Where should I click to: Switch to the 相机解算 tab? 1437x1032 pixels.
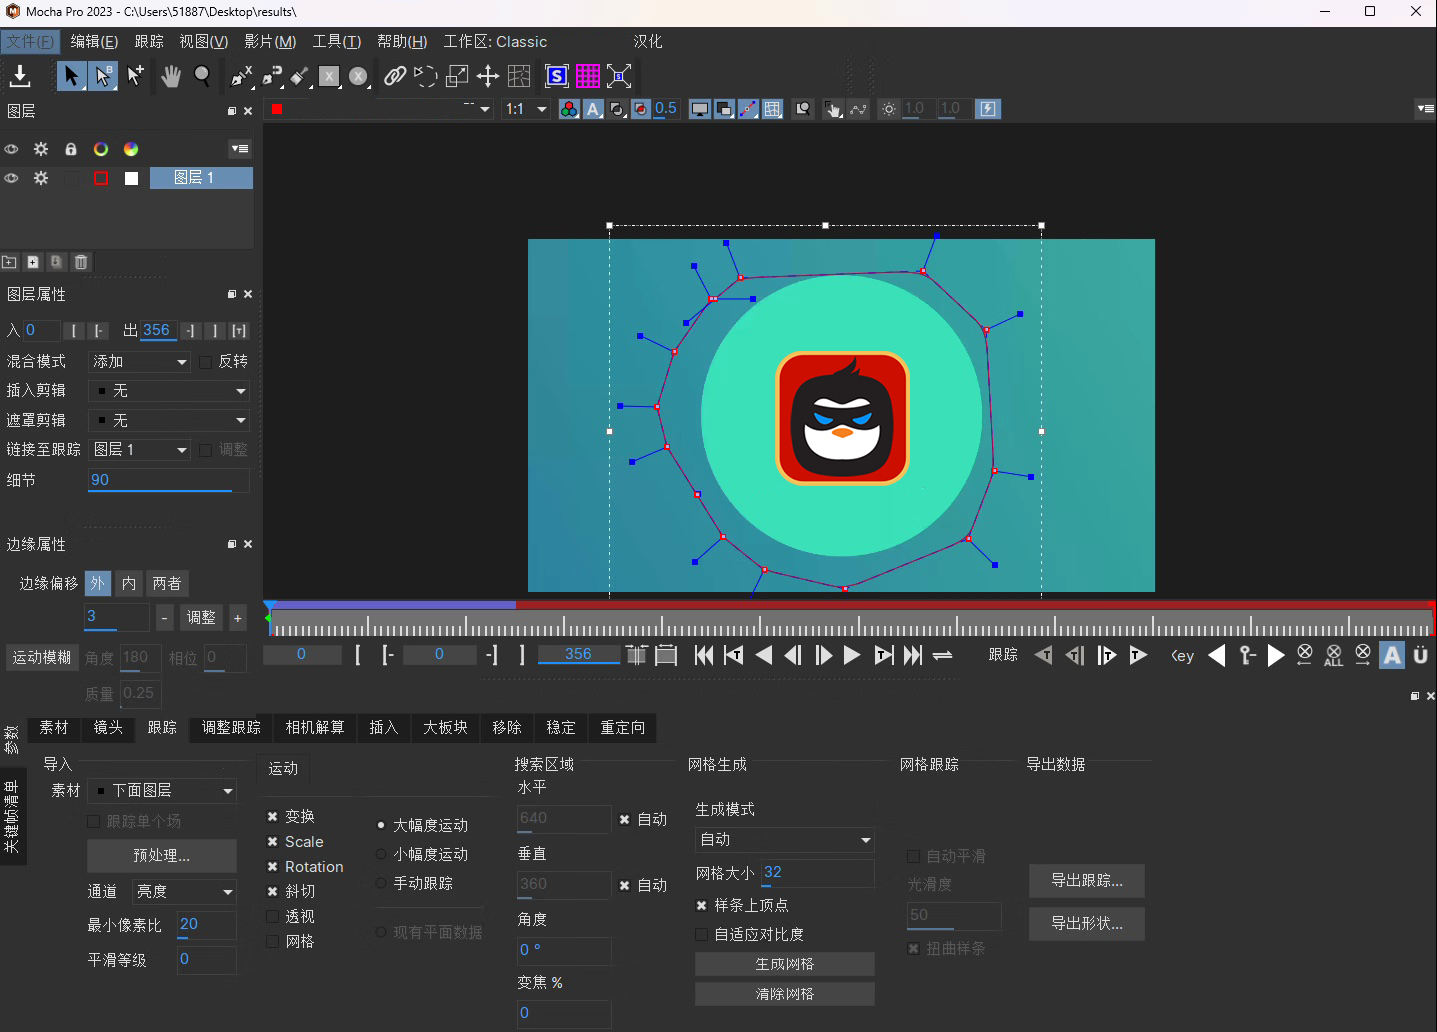(315, 728)
